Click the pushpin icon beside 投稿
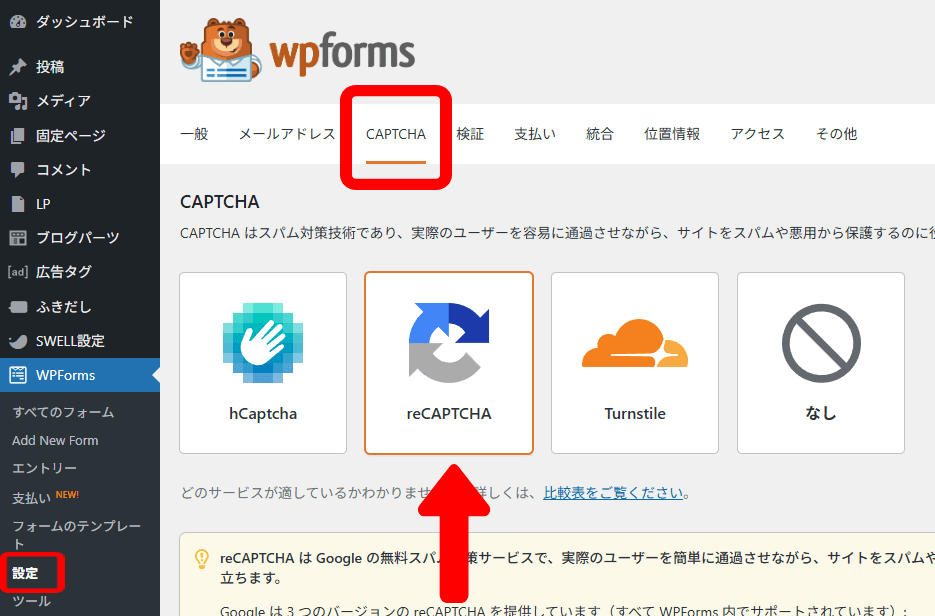The height and width of the screenshot is (616, 935). pos(17,67)
